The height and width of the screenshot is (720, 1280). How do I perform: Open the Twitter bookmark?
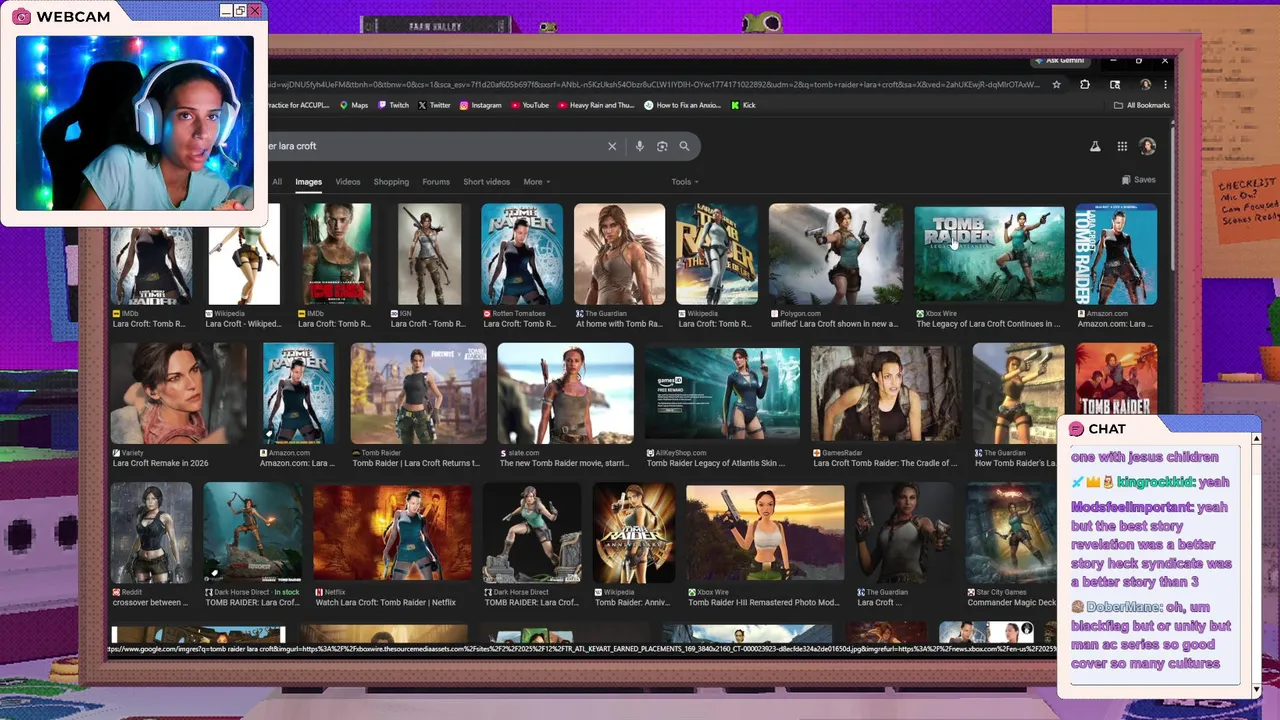click(x=434, y=105)
